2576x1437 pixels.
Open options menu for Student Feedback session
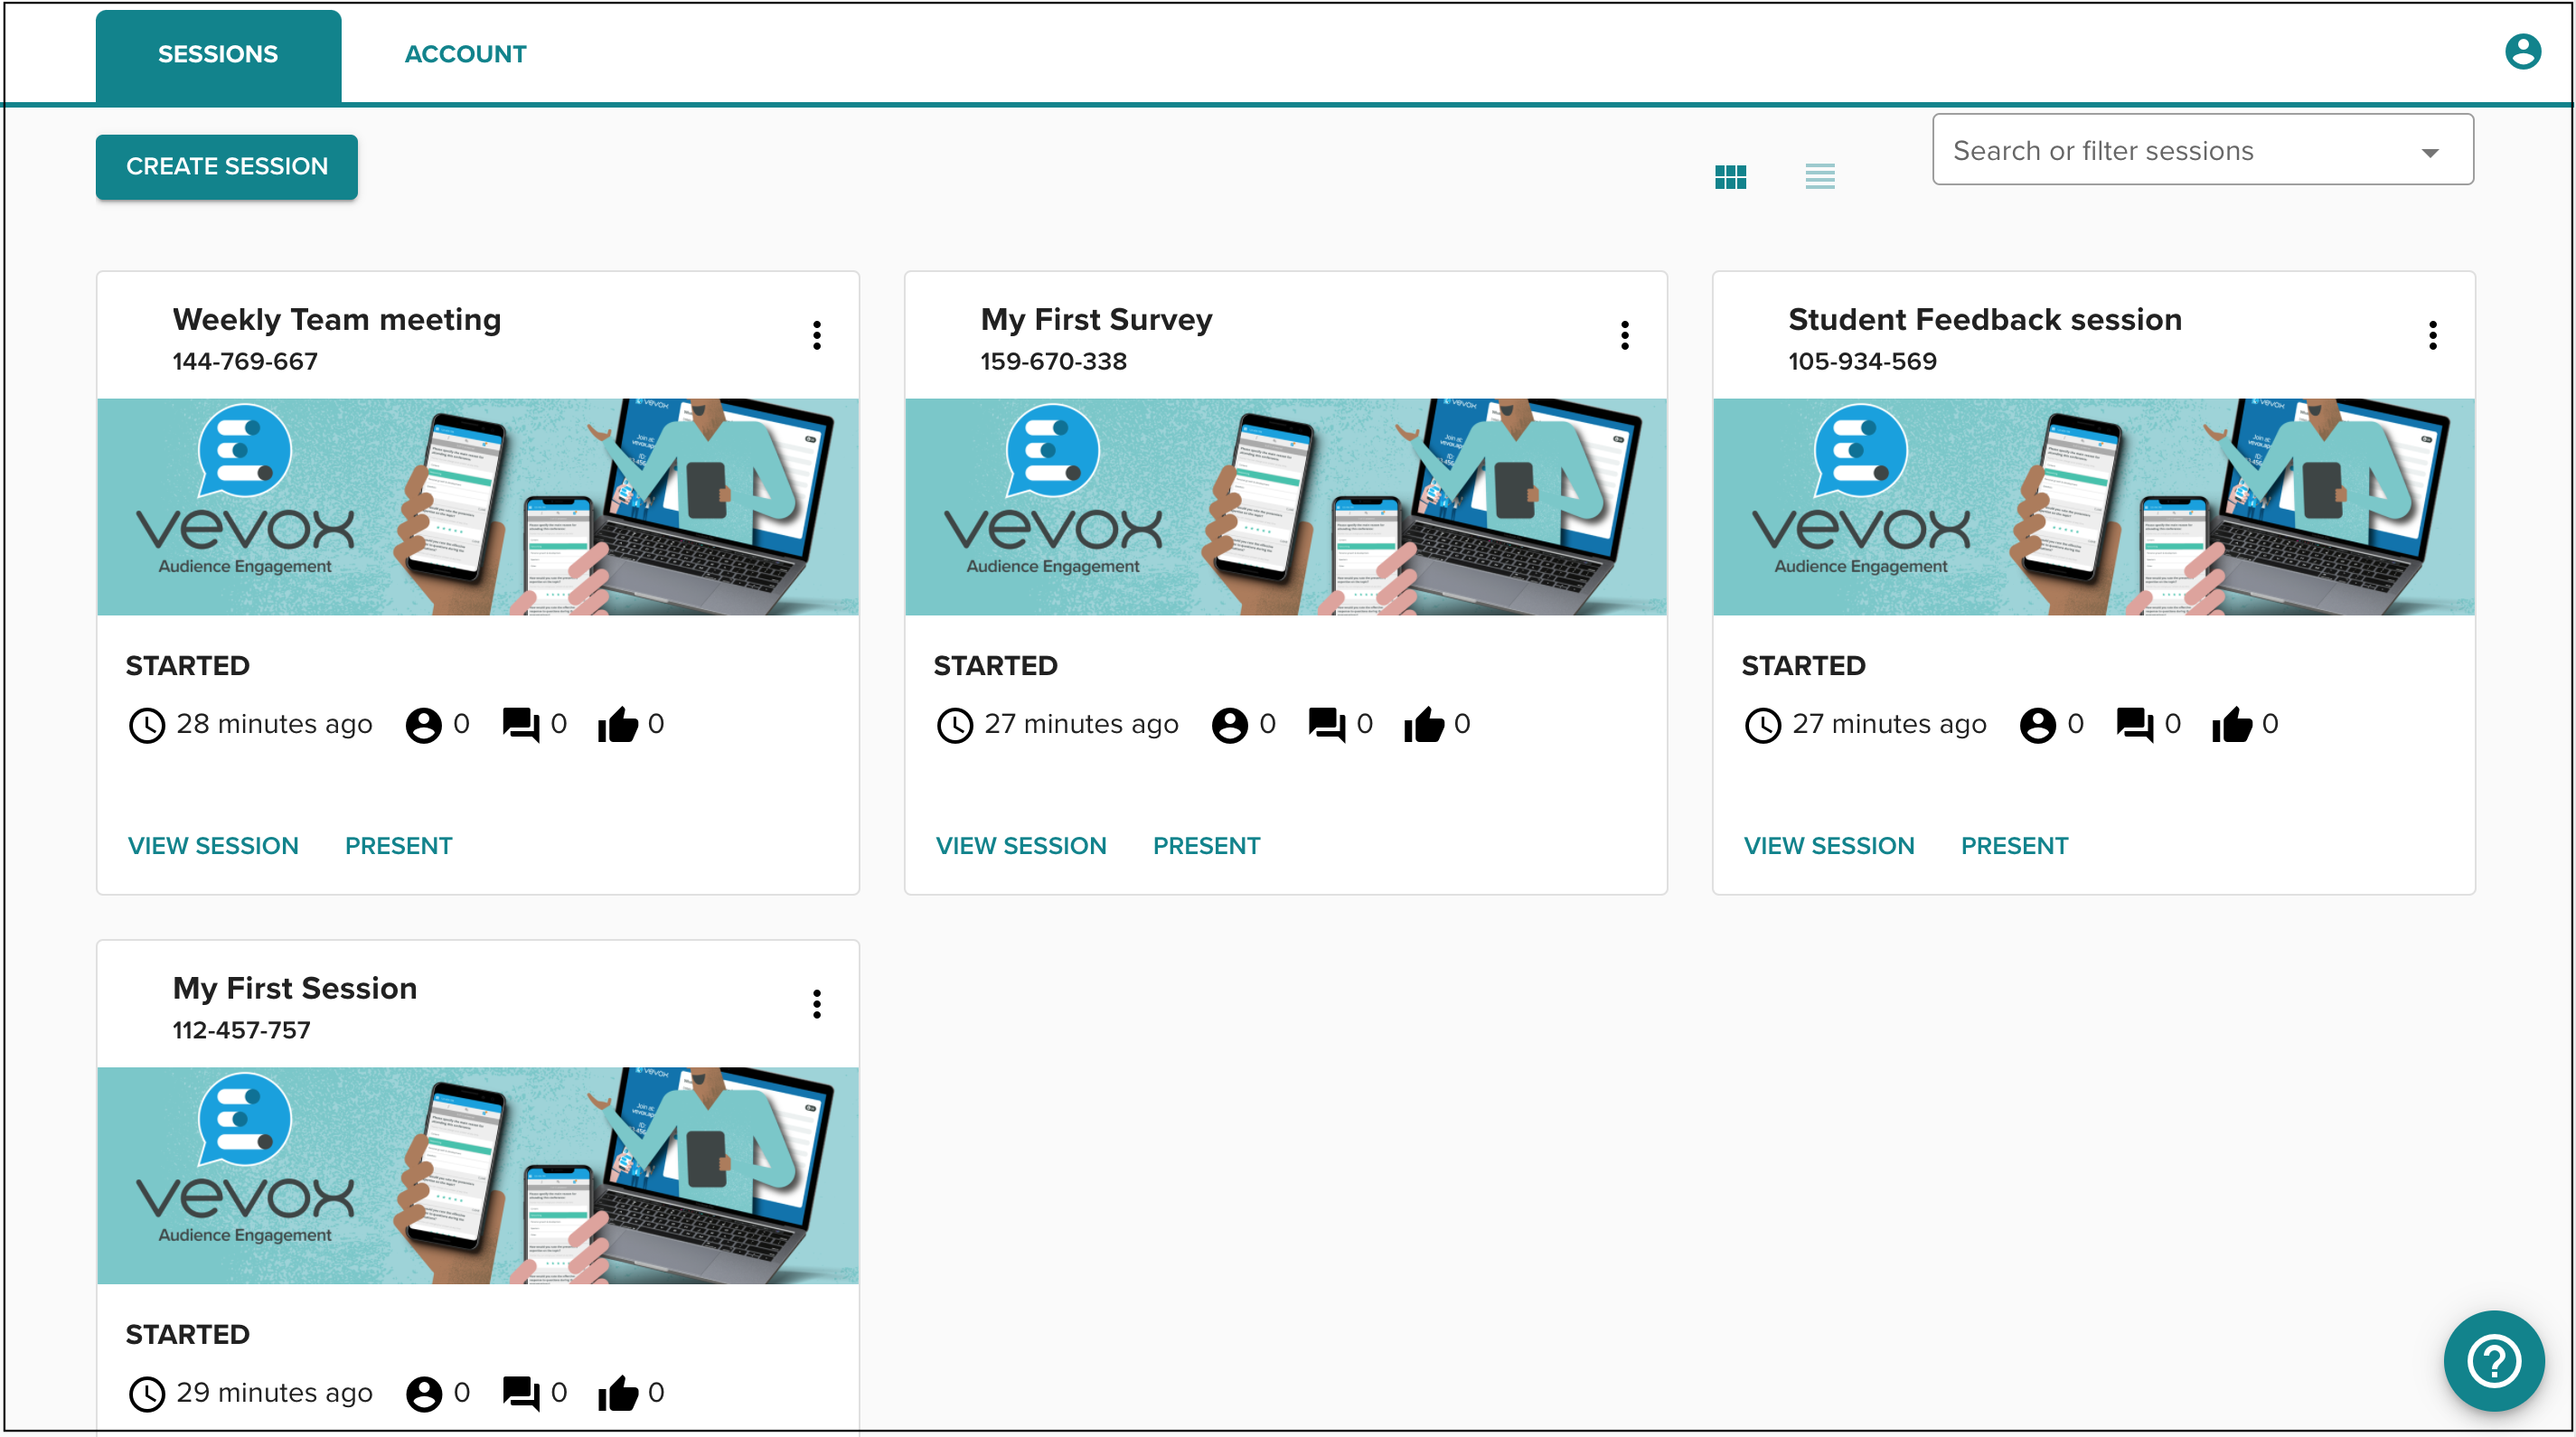pyautogui.click(x=2434, y=335)
